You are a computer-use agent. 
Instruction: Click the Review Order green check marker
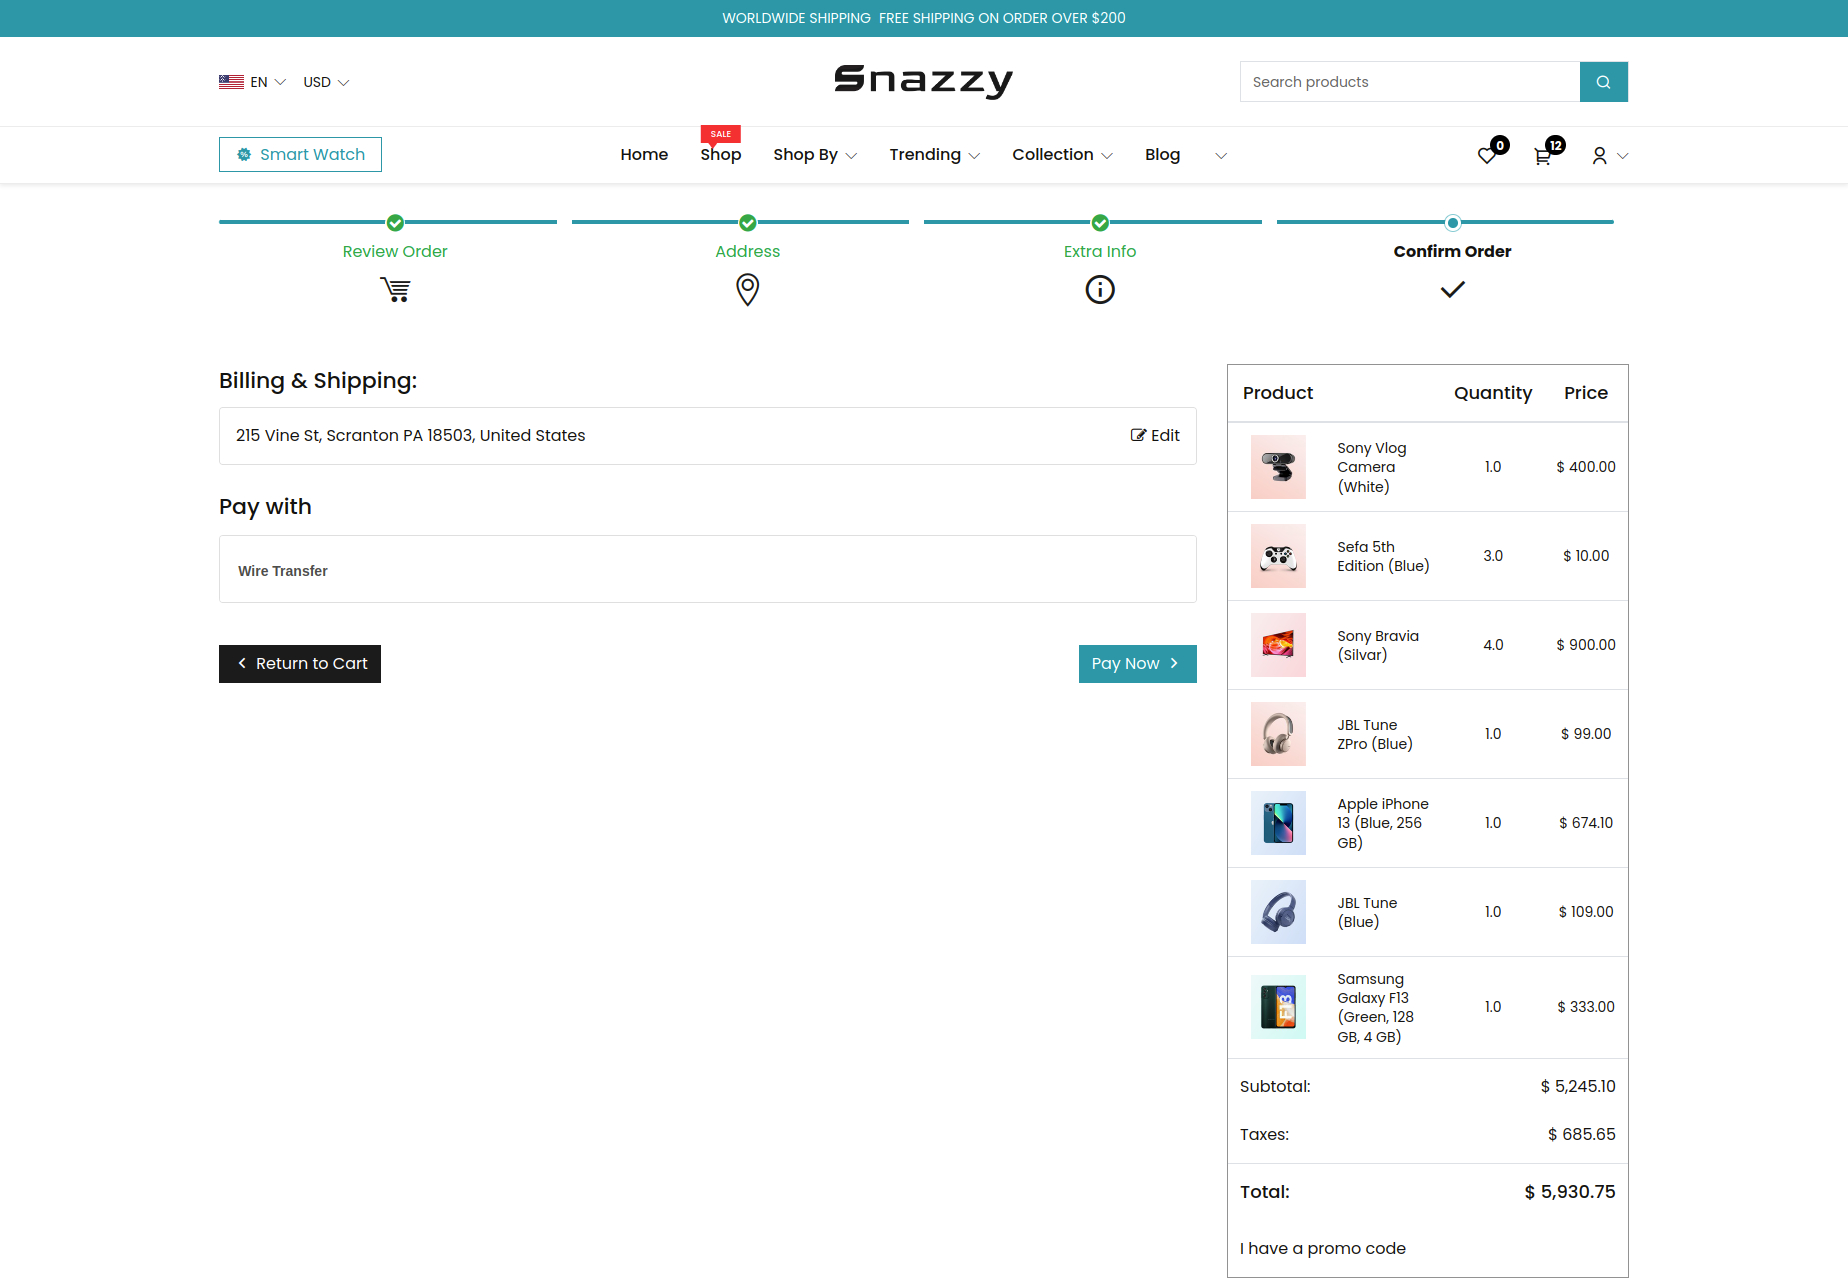point(395,223)
